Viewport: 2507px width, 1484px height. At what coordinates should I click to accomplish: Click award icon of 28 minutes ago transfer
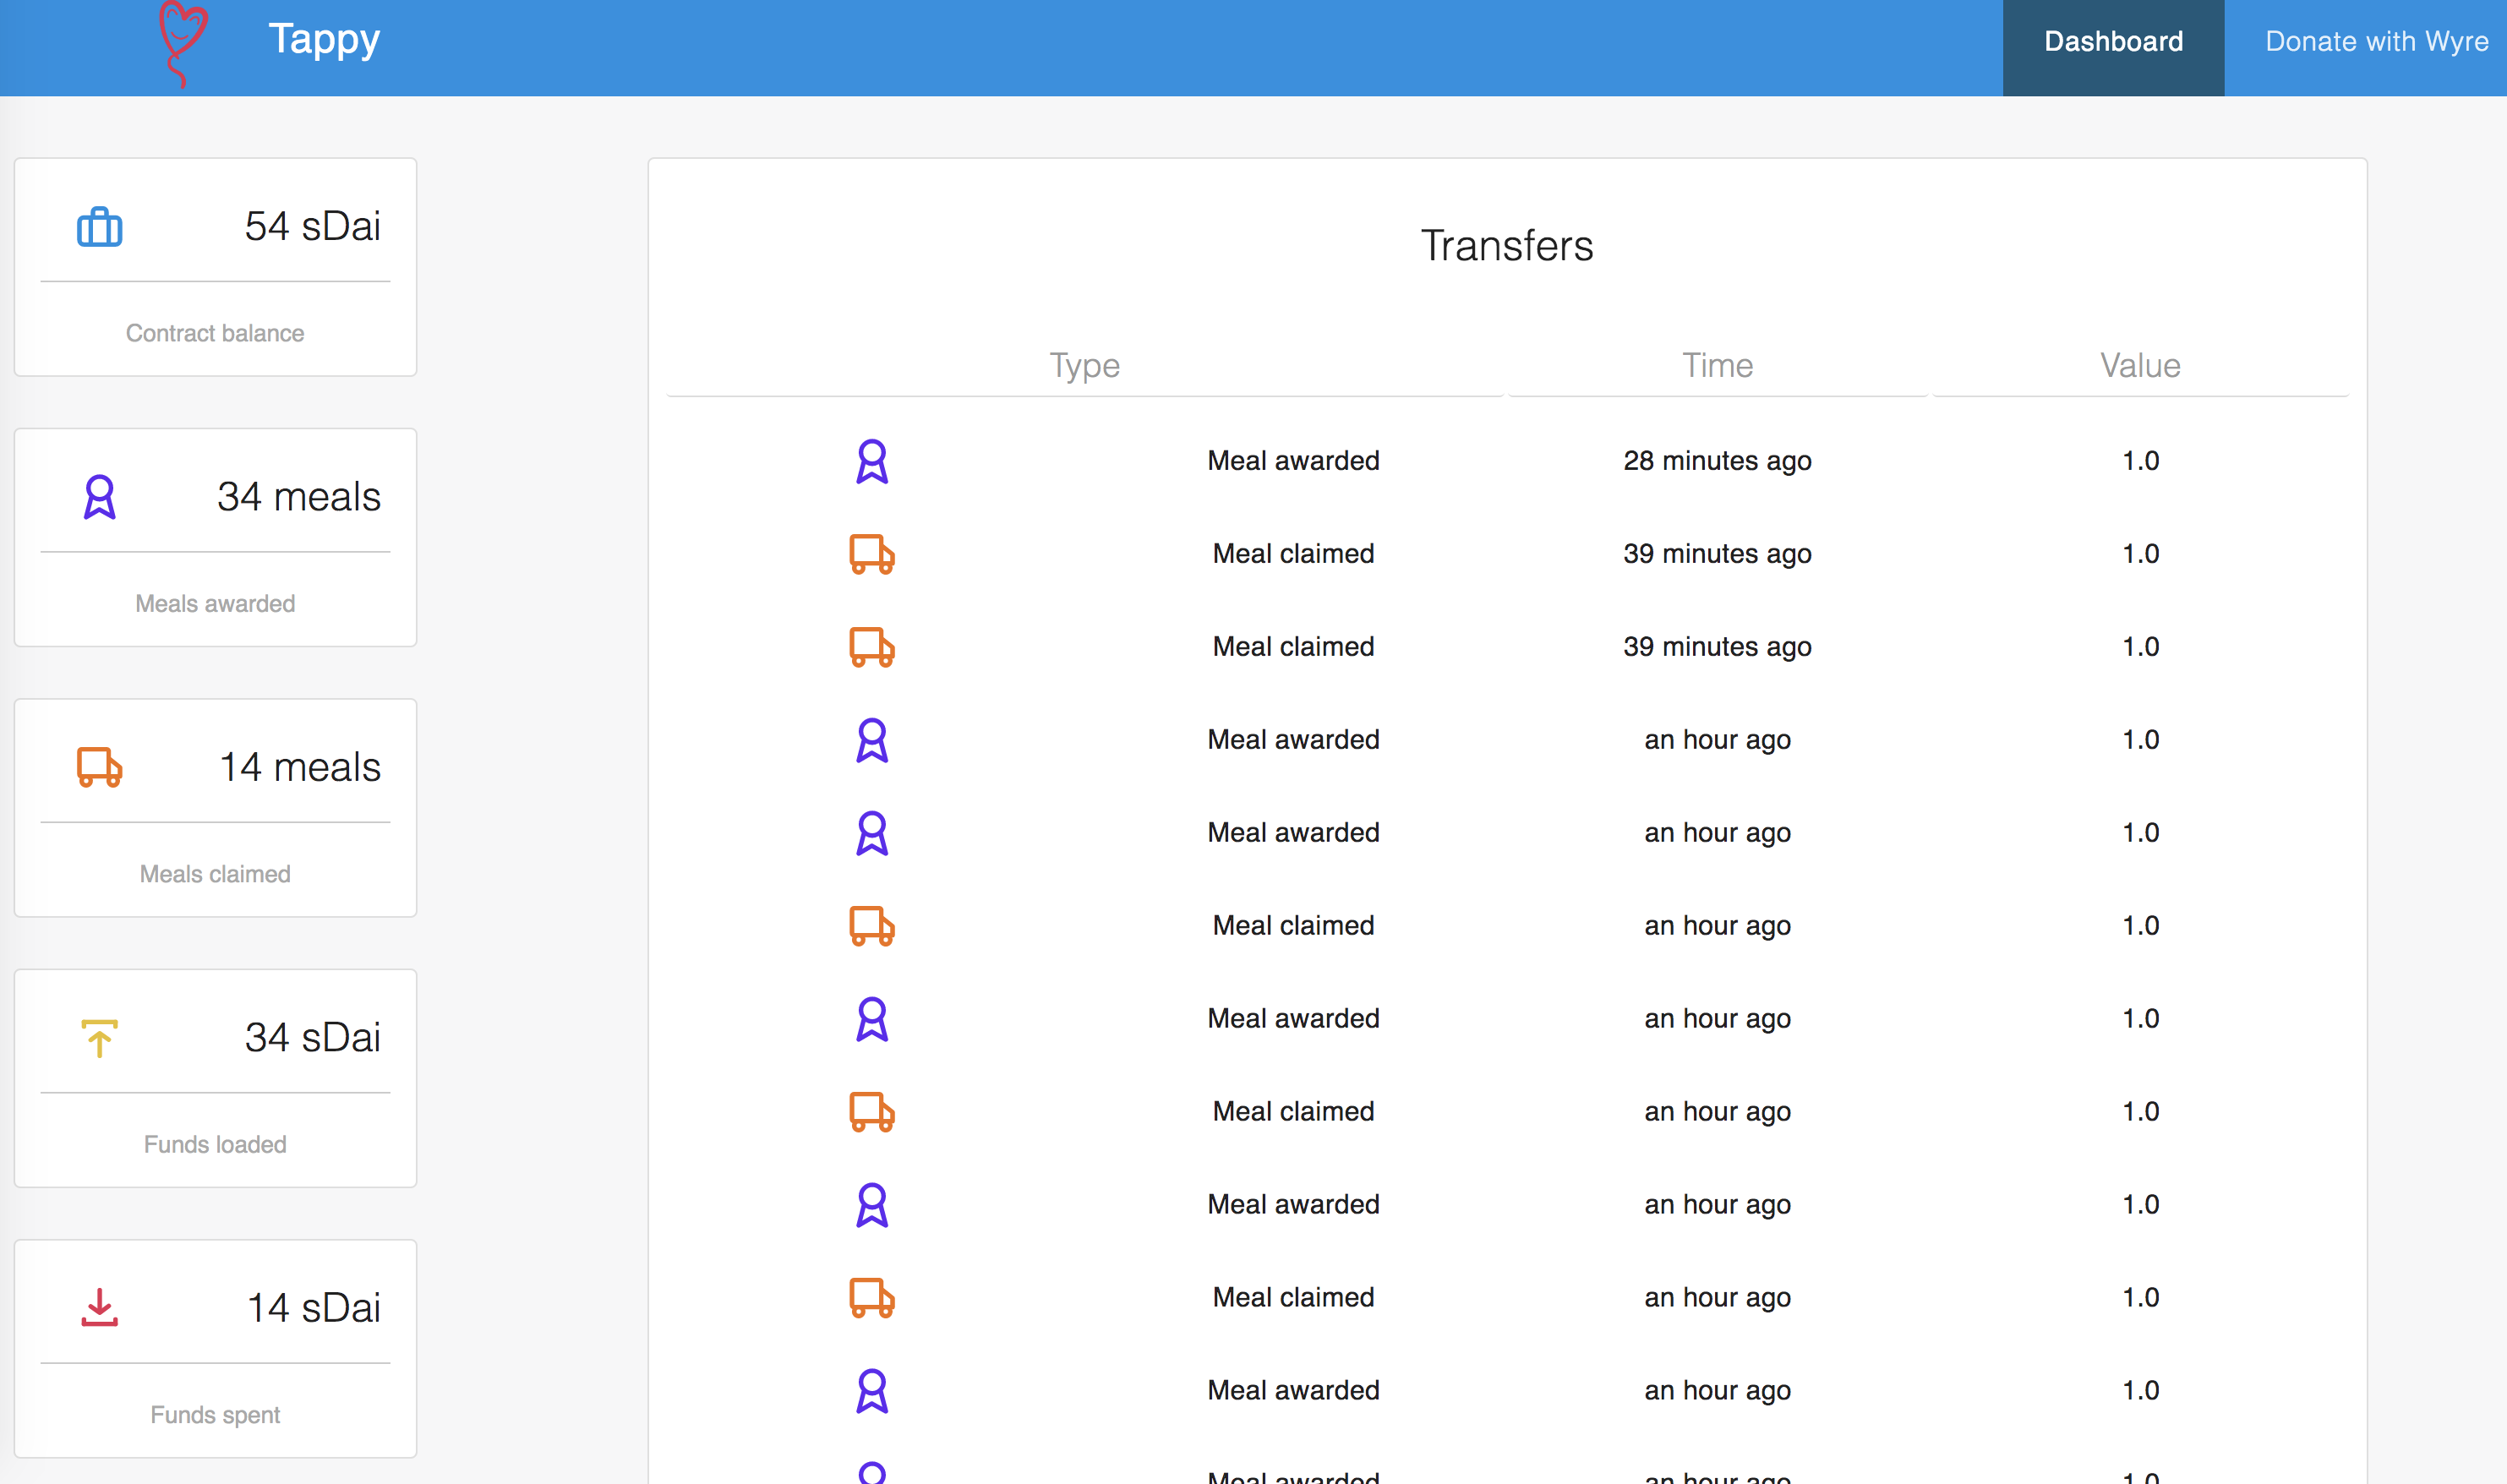[x=872, y=461]
